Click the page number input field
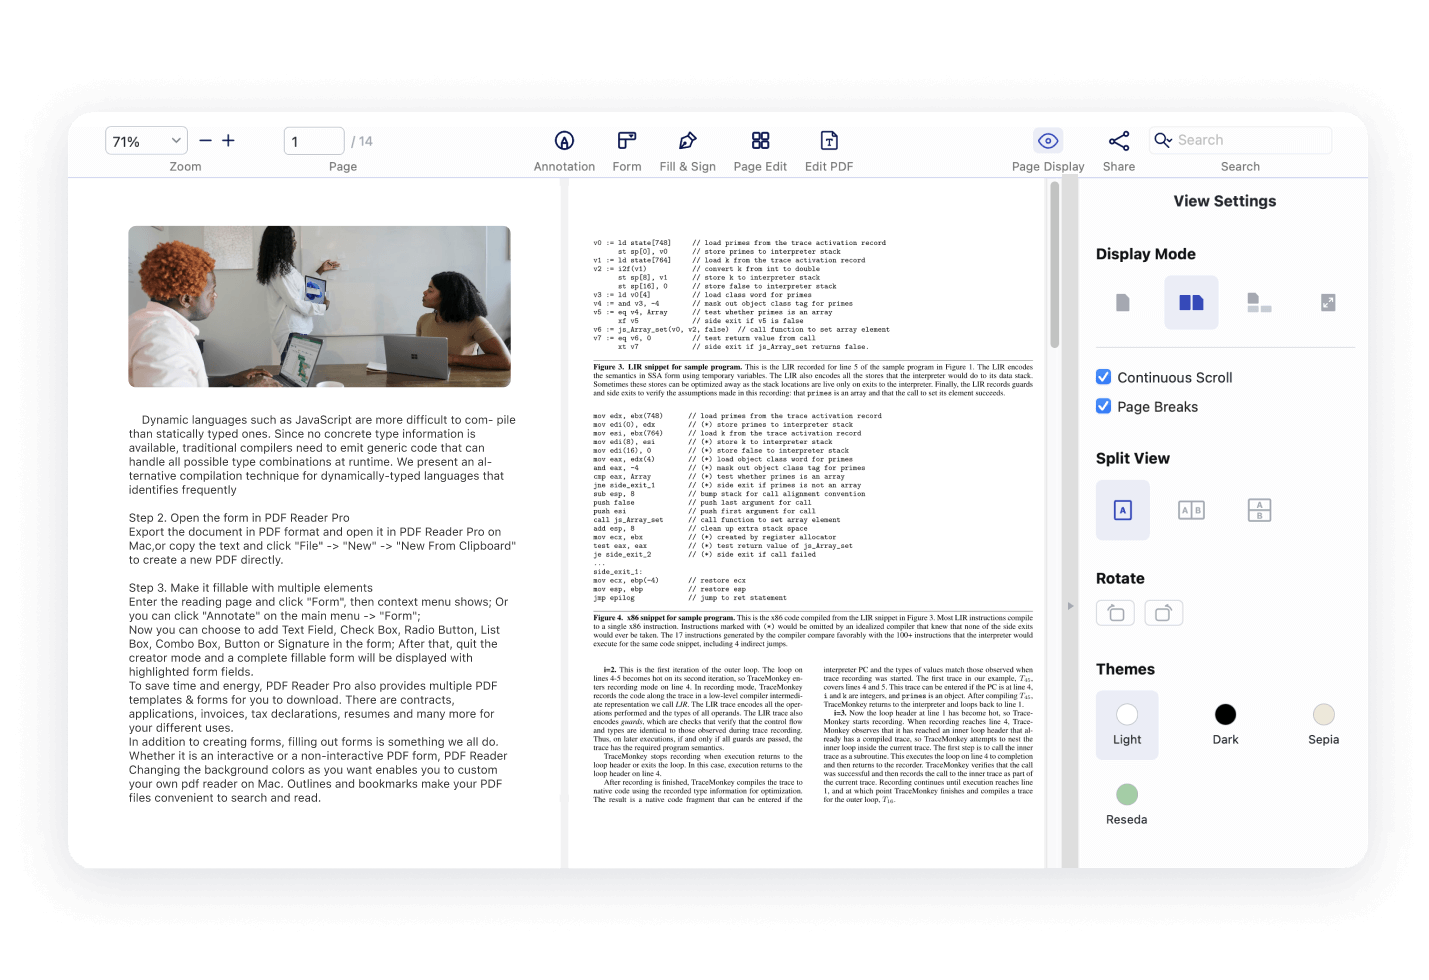Screen dimensions: 1429x980 pos(314,141)
